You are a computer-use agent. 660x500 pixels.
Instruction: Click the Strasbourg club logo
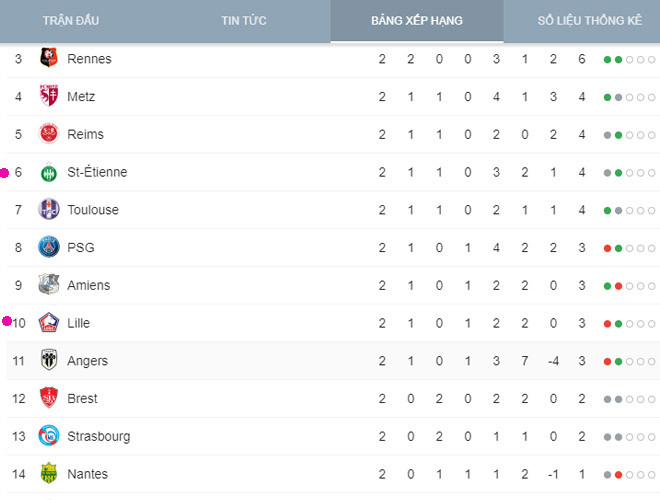48,436
